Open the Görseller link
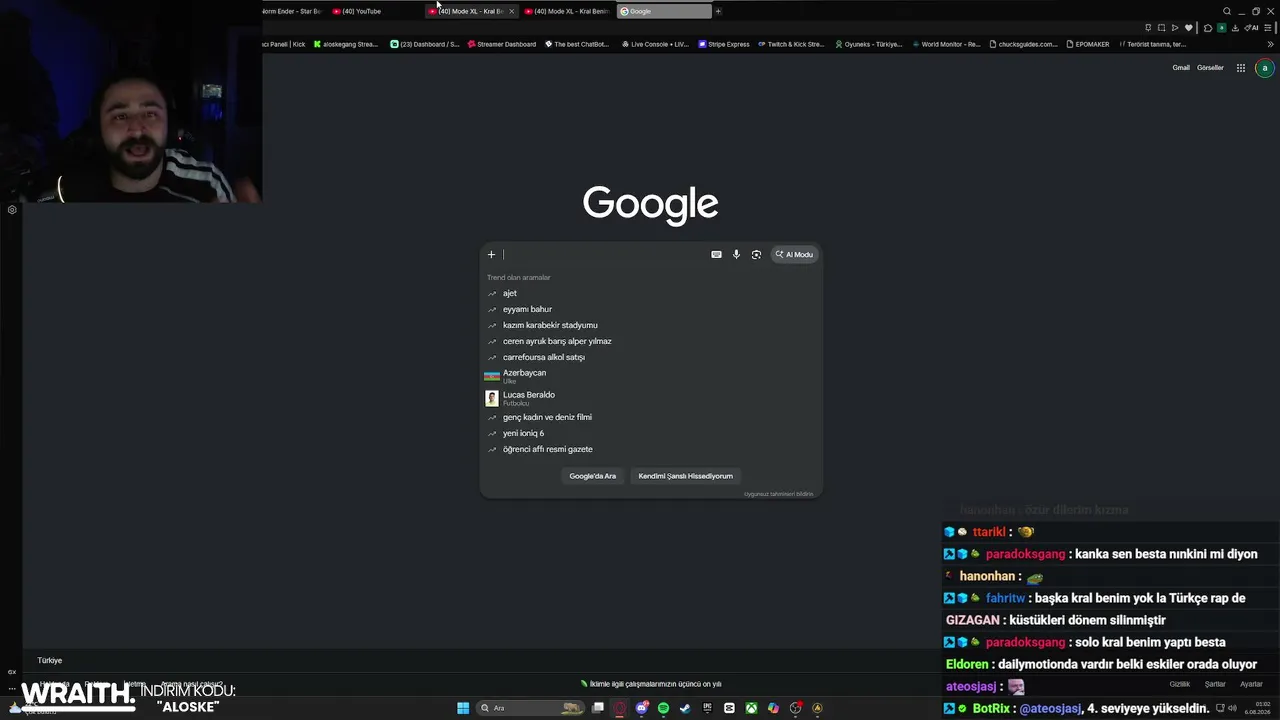This screenshot has width=1280, height=720. [1210, 68]
